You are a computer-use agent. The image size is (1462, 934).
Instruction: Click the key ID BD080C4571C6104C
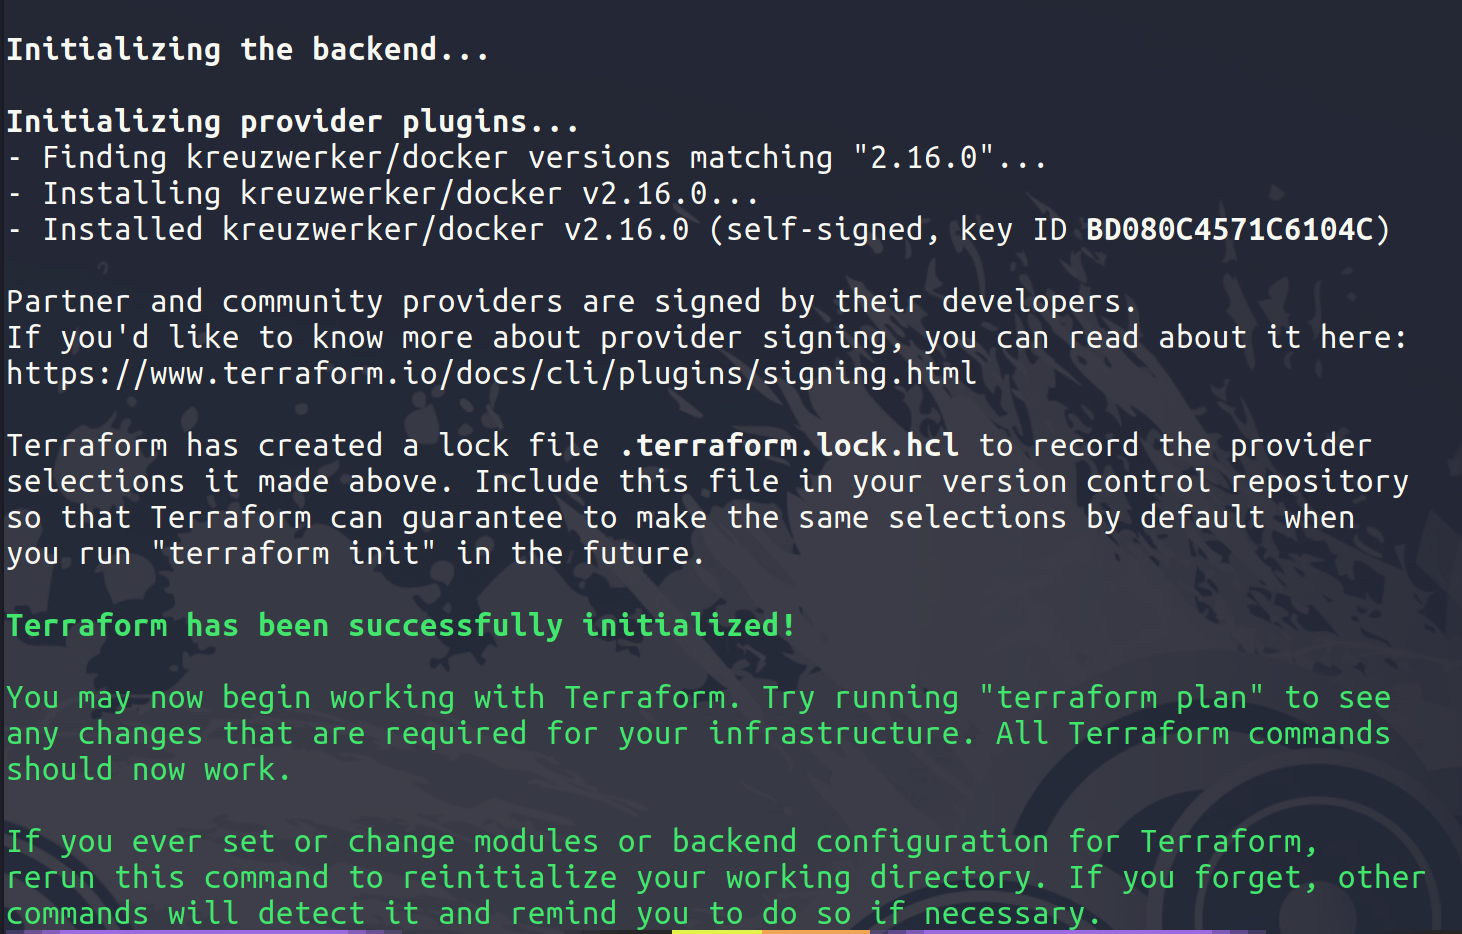(1229, 230)
